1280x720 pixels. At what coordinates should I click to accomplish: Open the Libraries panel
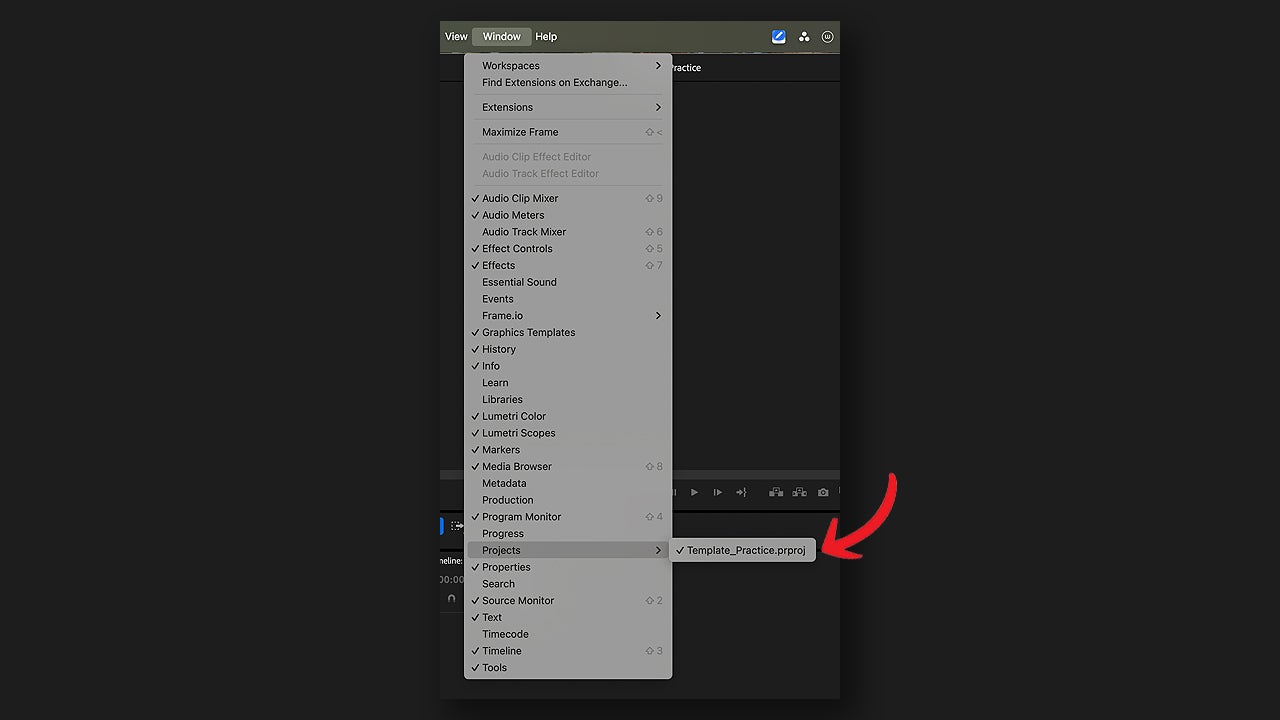coord(568,399)
